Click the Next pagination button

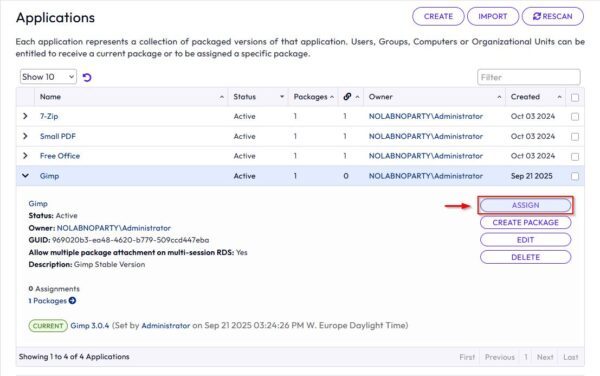(x=545, y=357)
